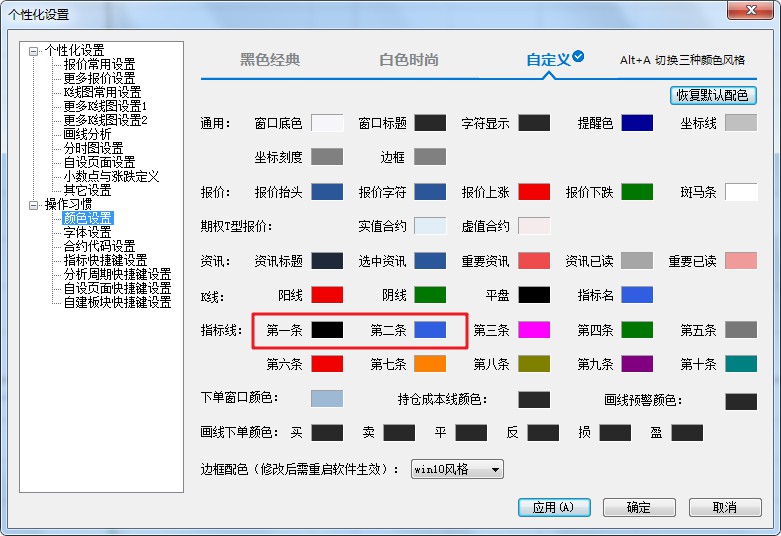This screenshot has width=781, height=536.
Task: Switch to the 白色时尚 theme tab
Action: pos(408,60)
